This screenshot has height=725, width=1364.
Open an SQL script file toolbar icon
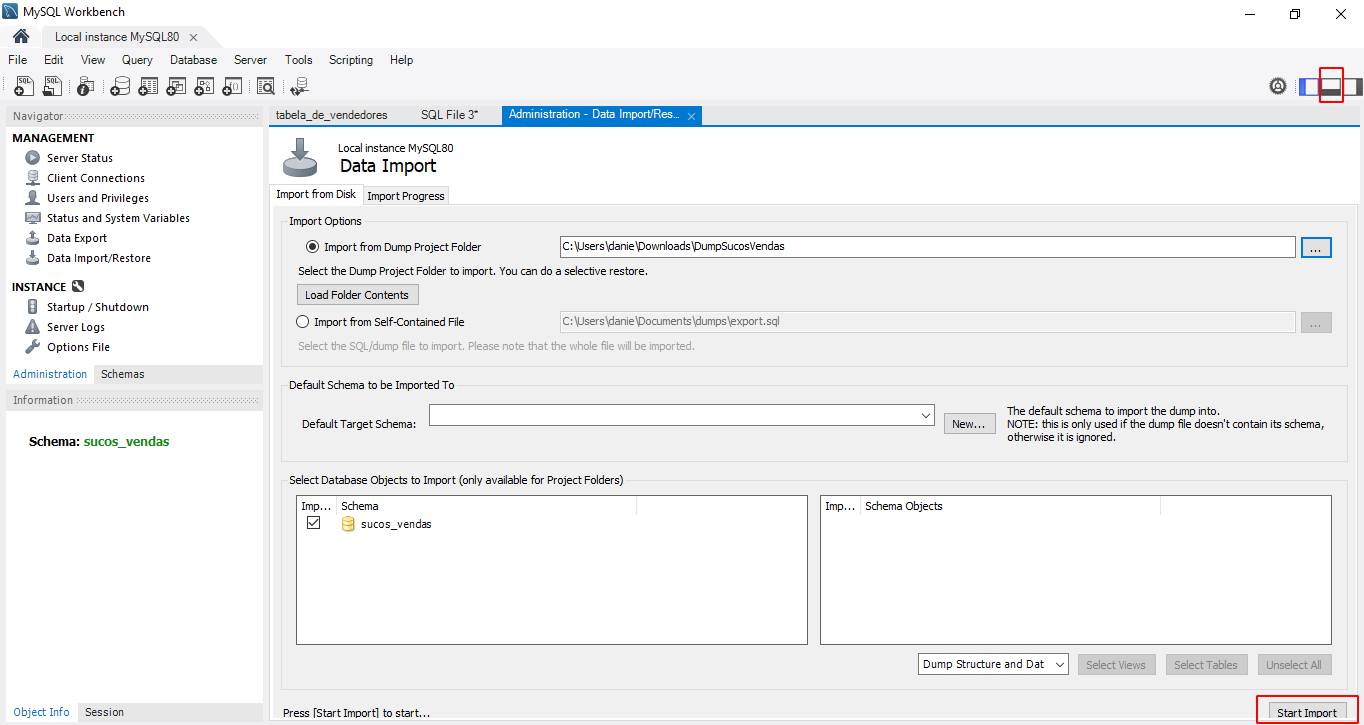(52, 87)
